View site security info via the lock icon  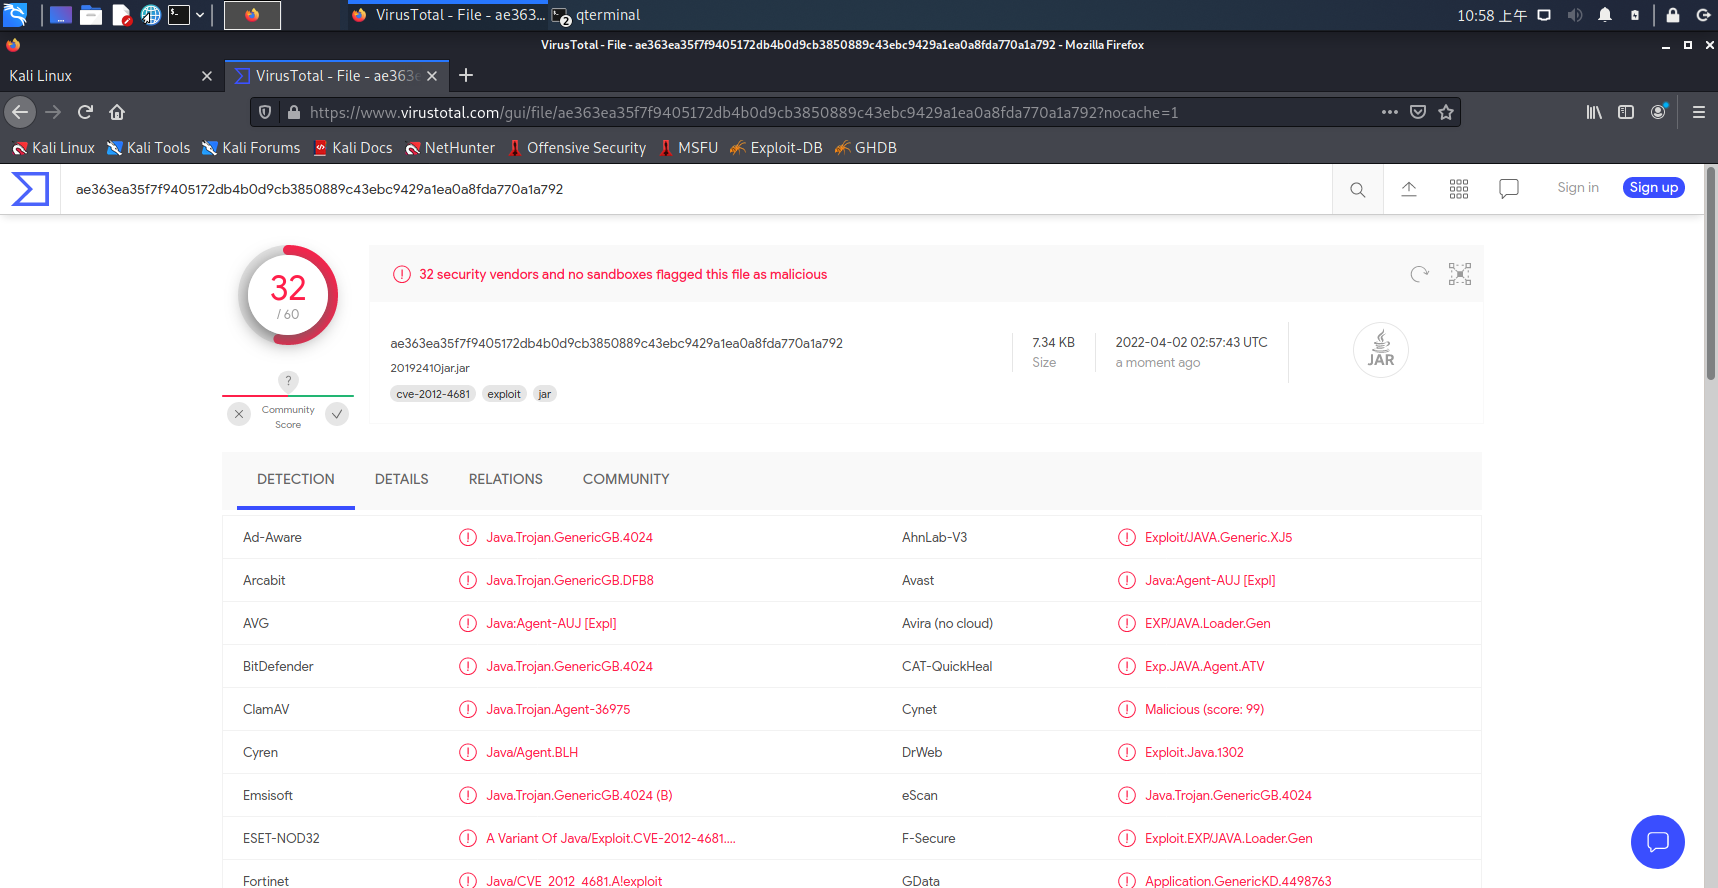tap(293, 112)
